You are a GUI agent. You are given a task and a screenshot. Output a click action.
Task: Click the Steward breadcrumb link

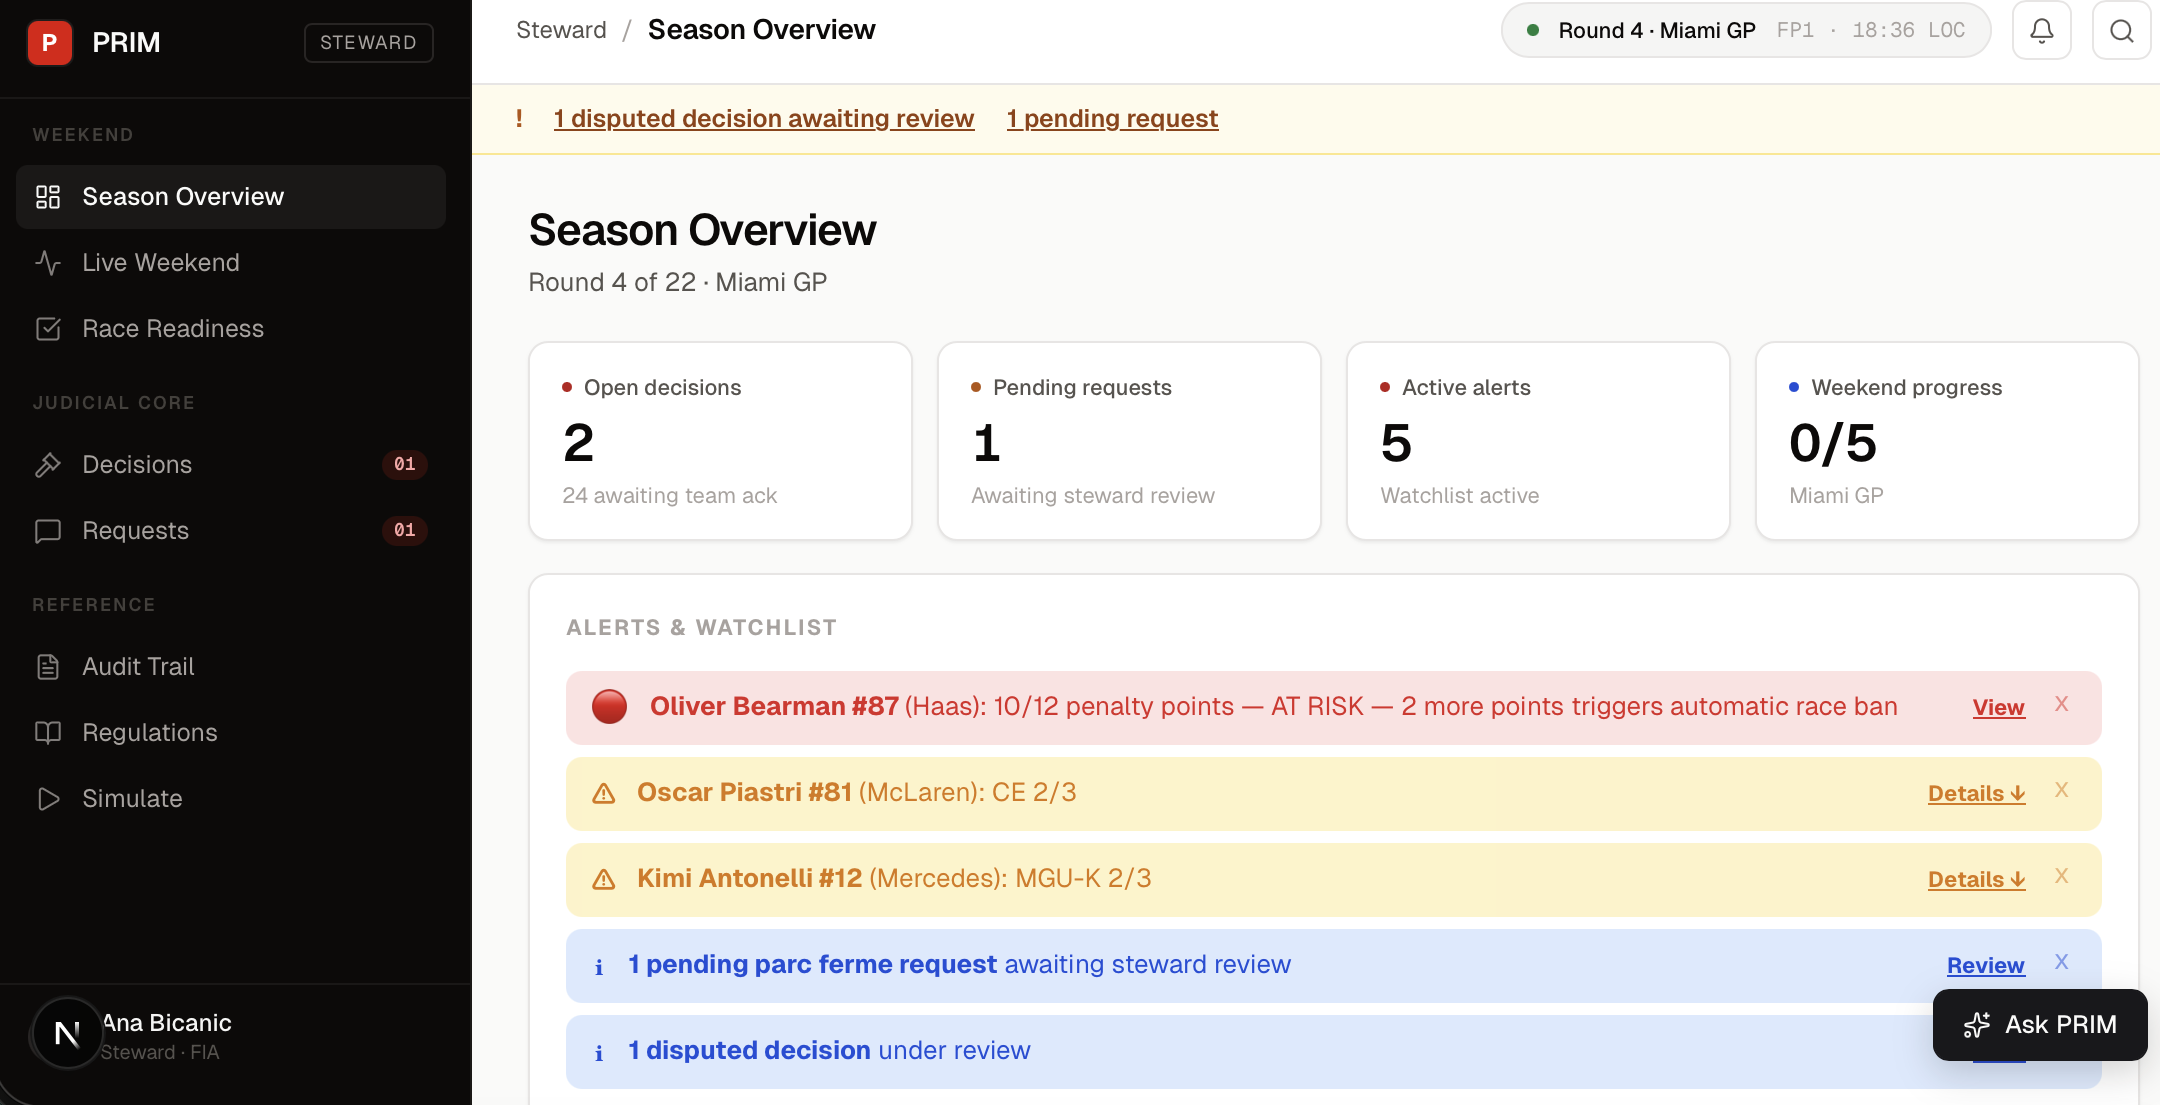click(x=561, y=29)
